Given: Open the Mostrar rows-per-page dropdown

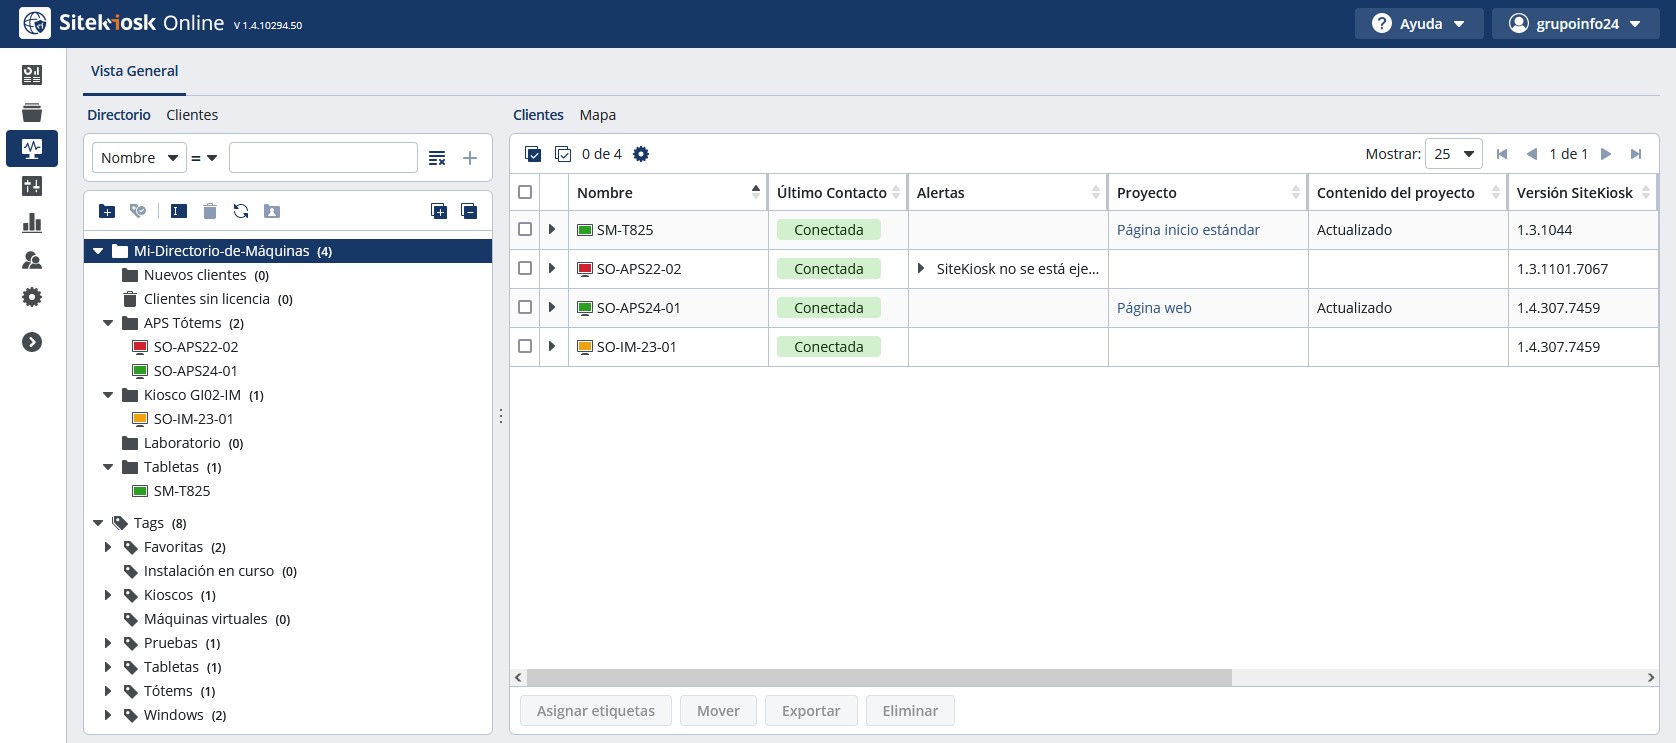Looking at the screenshot, I should coord(1453,154).
